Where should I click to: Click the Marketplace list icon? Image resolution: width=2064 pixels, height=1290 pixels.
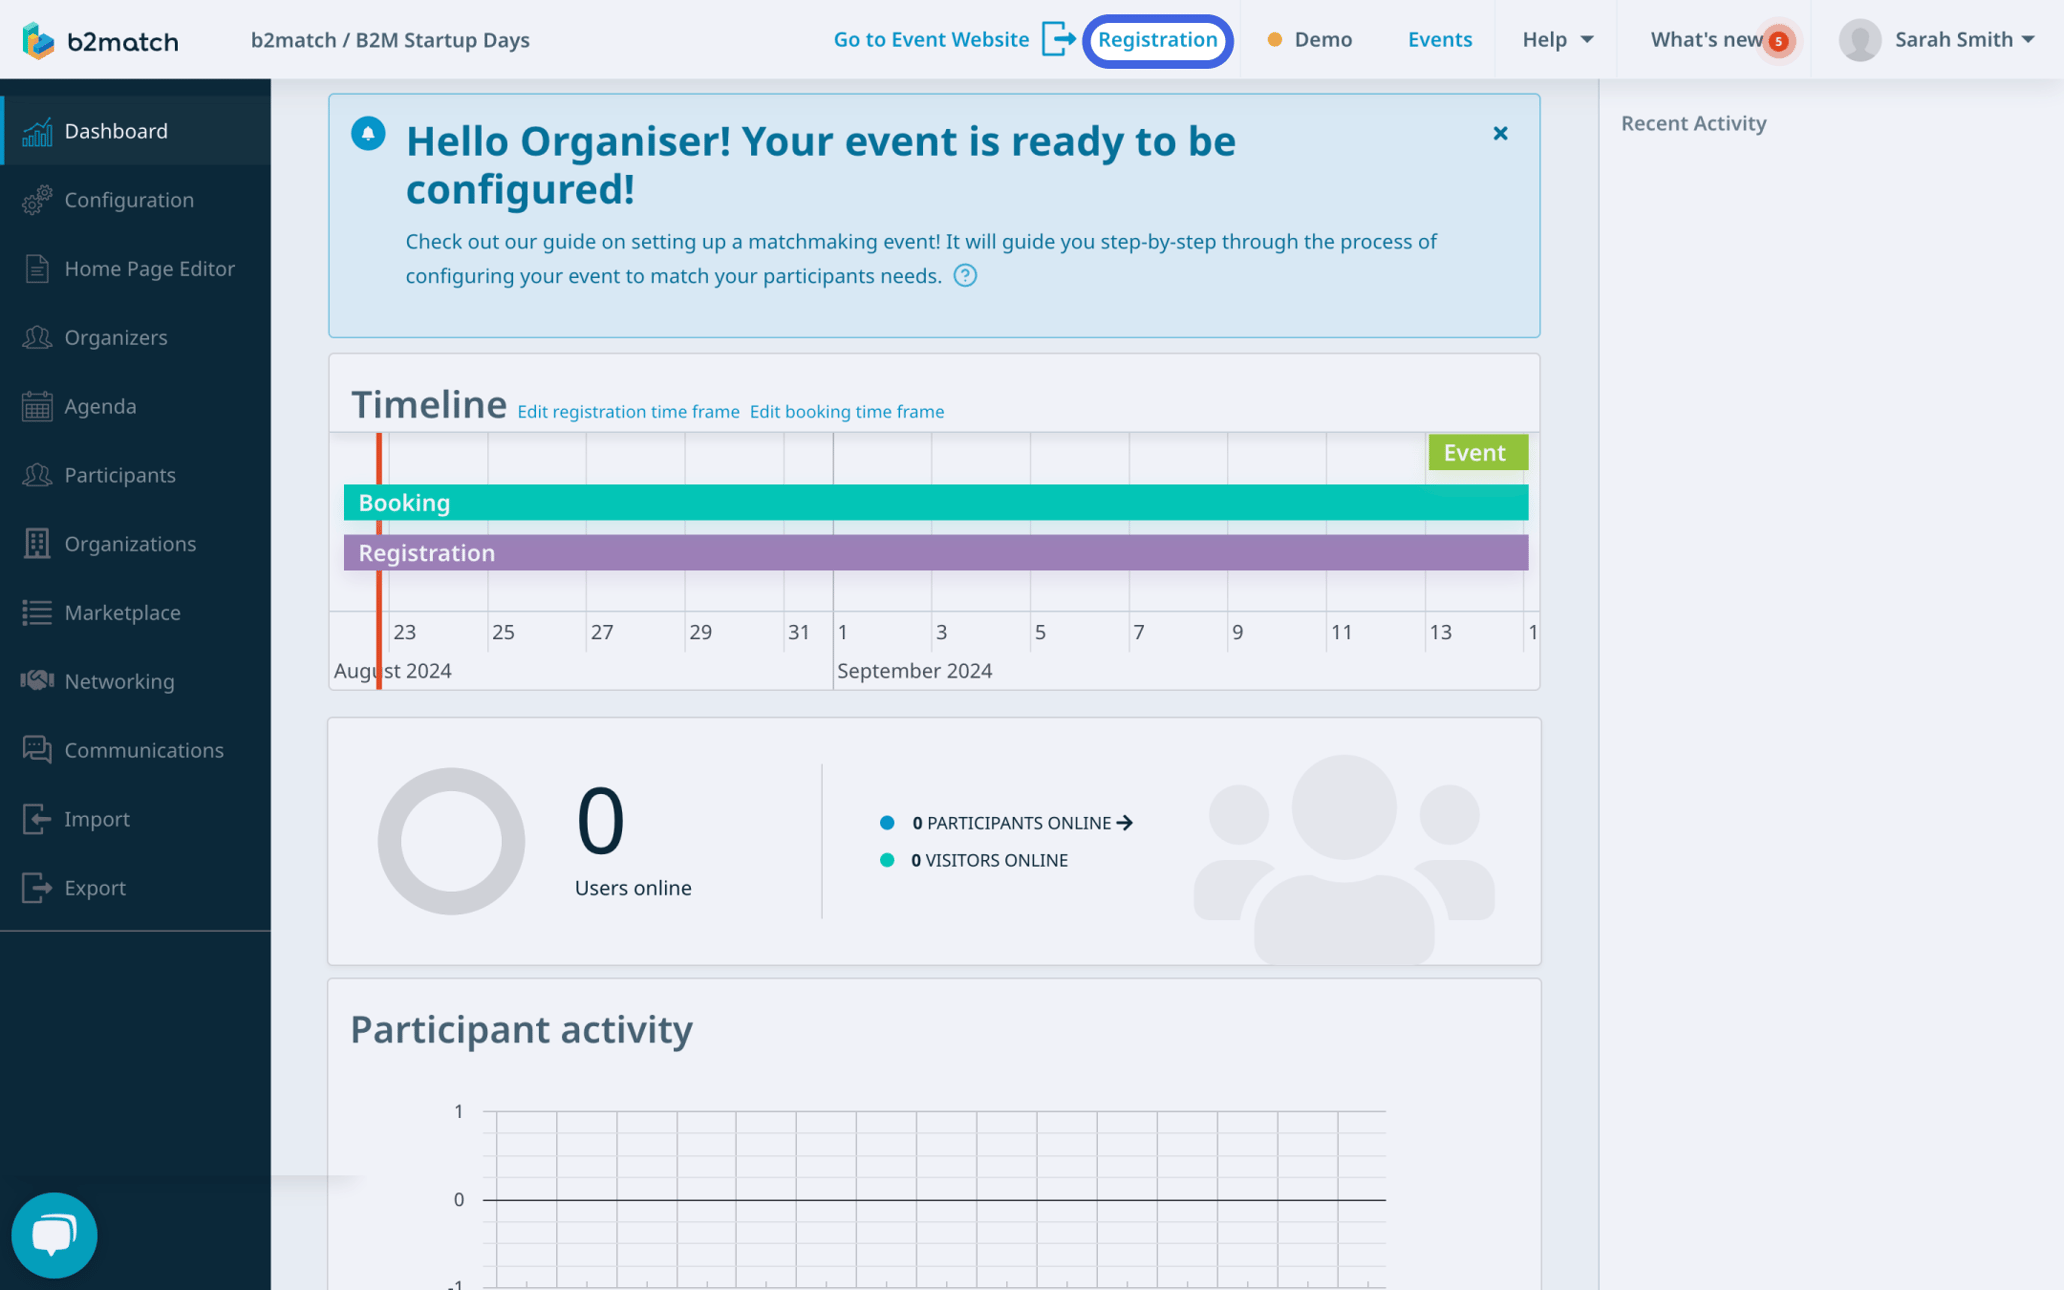(36, 612)
